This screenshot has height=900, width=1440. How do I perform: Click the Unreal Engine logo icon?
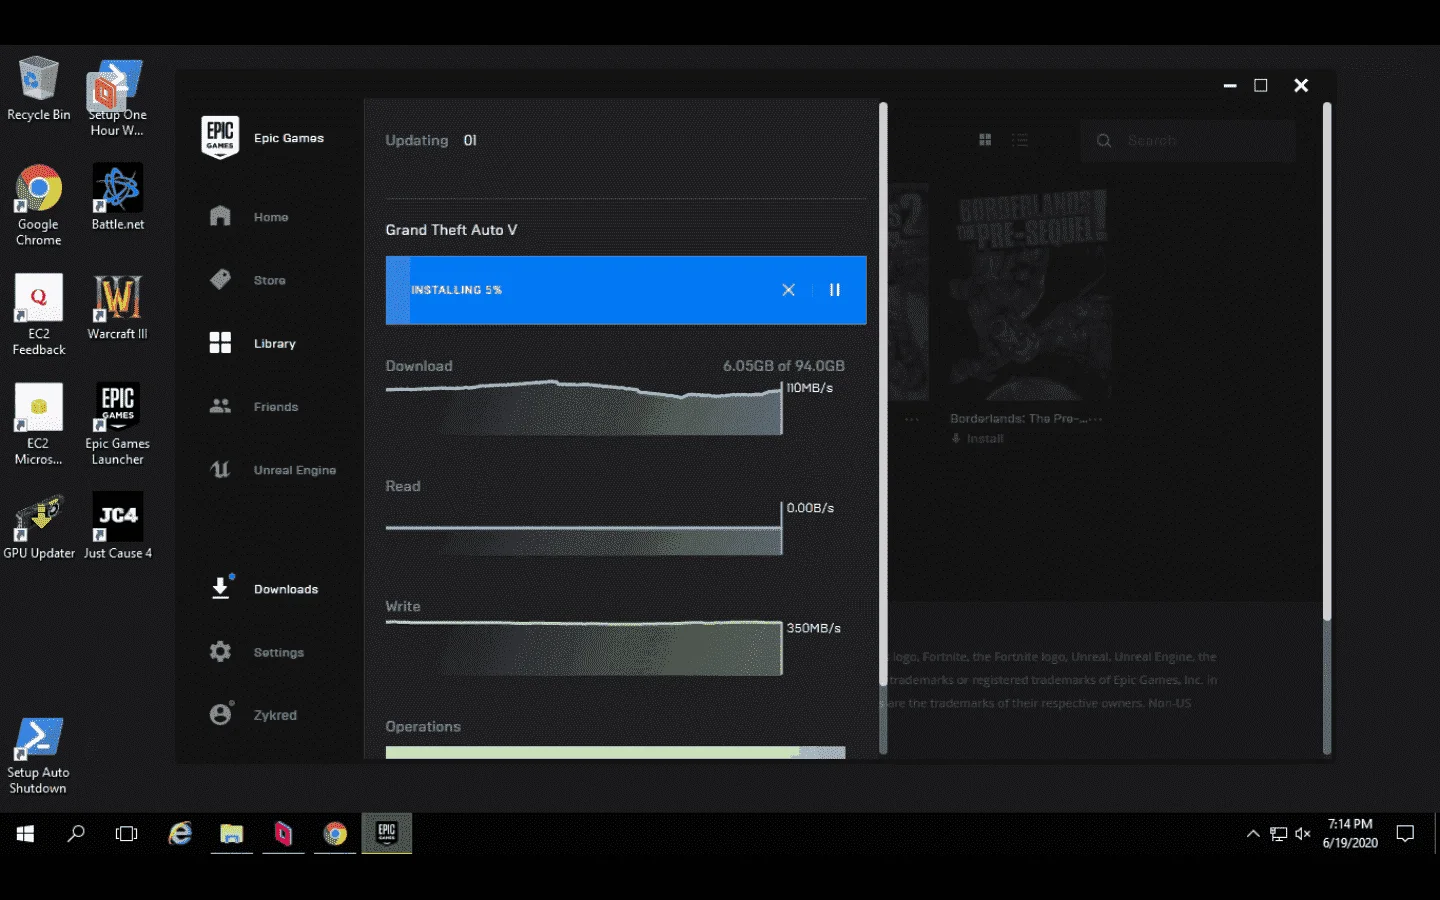pos(220,469)
